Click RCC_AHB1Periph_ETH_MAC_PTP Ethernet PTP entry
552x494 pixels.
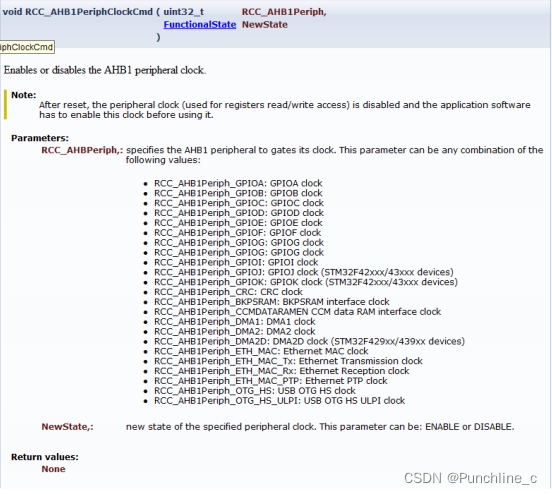tap(271, 381)
